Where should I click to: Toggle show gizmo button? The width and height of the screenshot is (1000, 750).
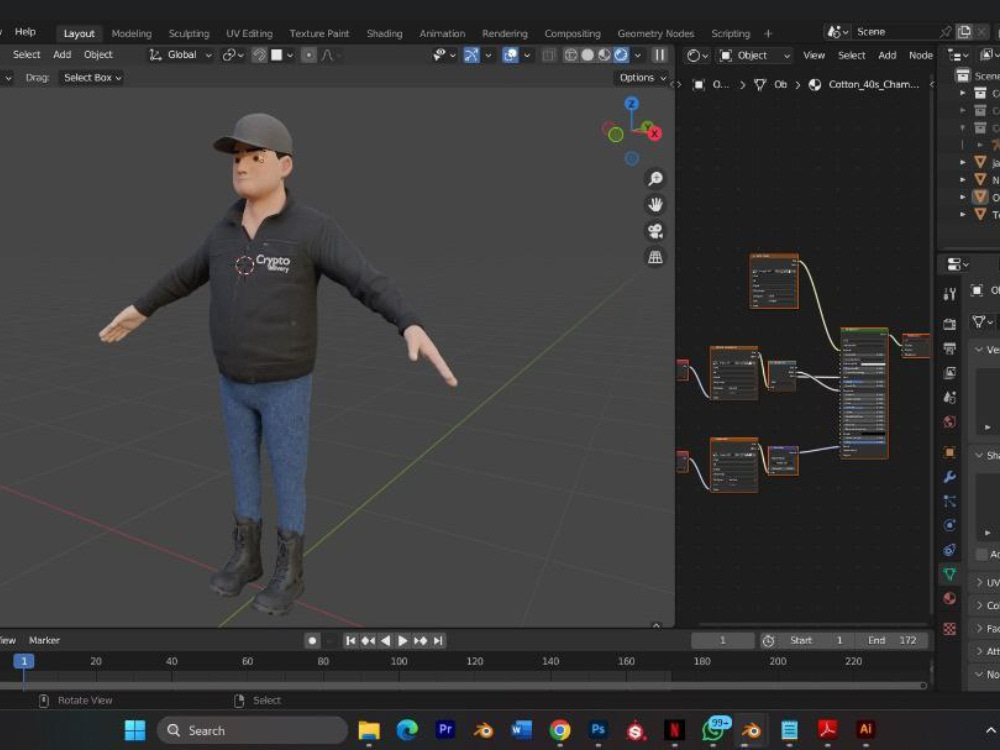point(471,55)
